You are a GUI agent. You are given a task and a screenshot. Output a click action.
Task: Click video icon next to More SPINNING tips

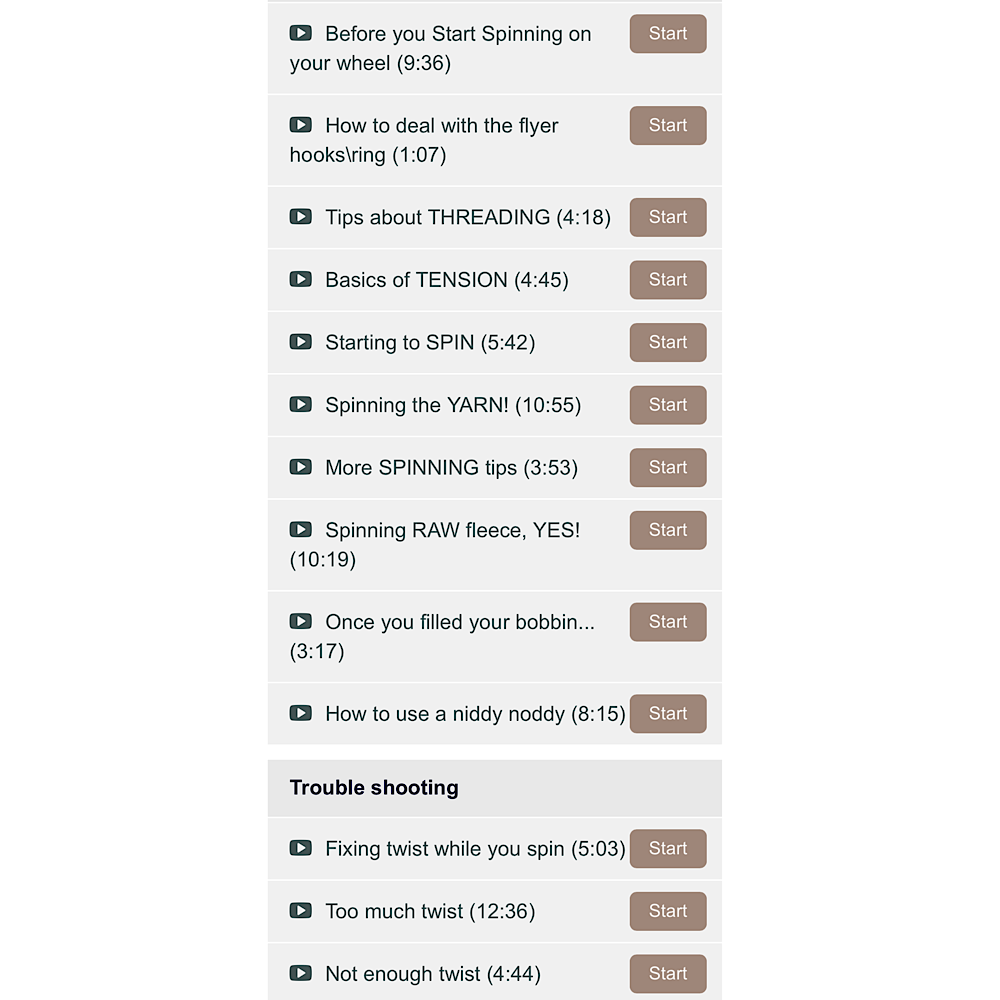coord(300,467)
